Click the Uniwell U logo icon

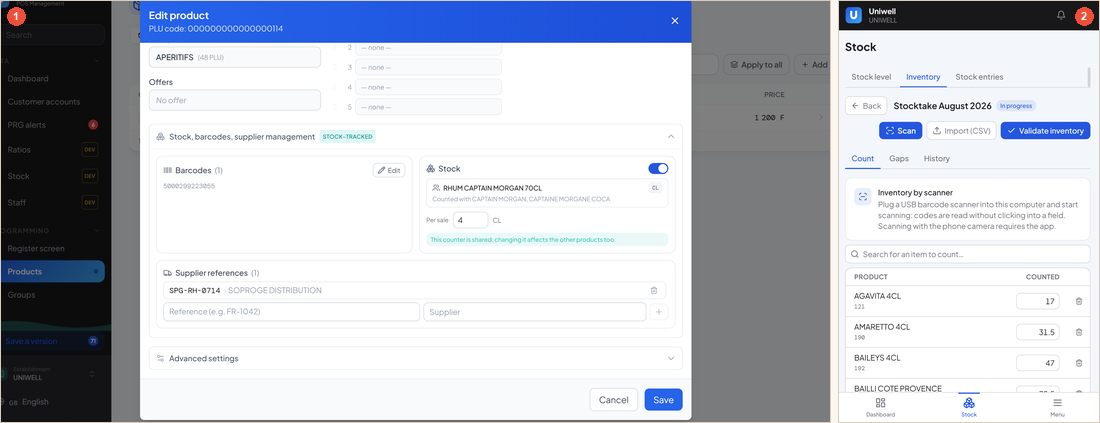pyautogui.click(x=854, y=15)
